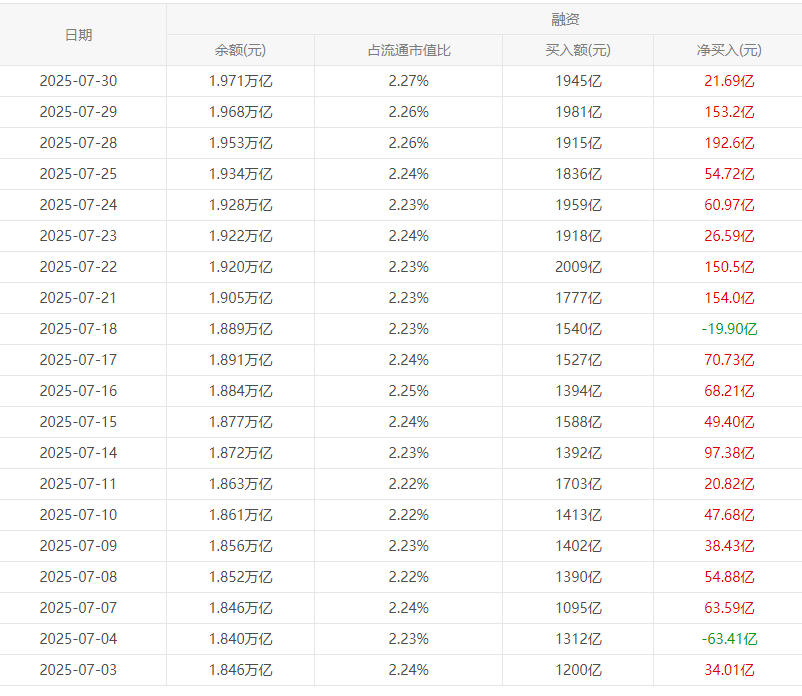Click the 2025-07-03 date cell
Image resolution: width=802 pixels, height=696 pixels.
78,669
